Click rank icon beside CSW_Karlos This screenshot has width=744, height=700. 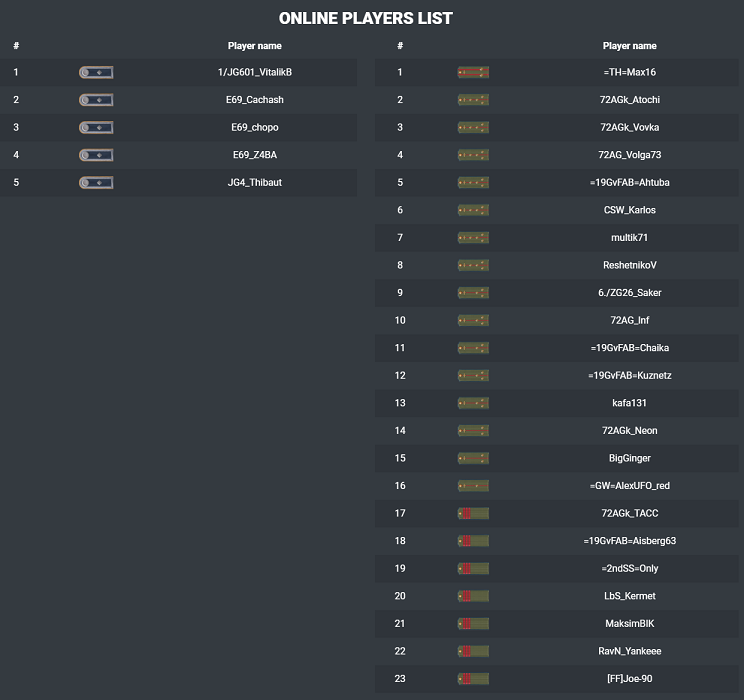click(x=473, y=210)
